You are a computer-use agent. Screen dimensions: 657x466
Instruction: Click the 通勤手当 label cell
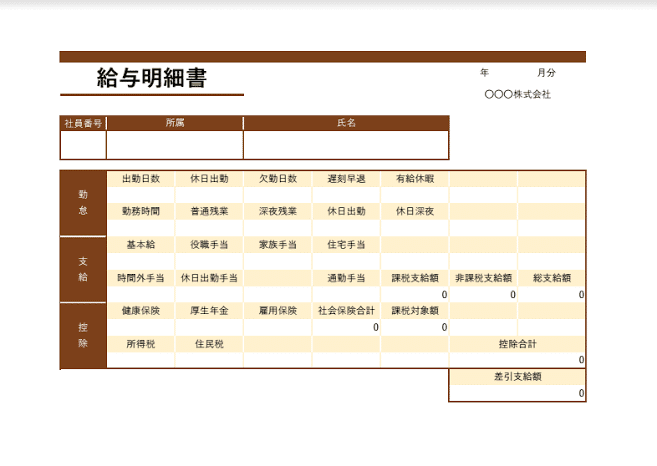[346, 278]
